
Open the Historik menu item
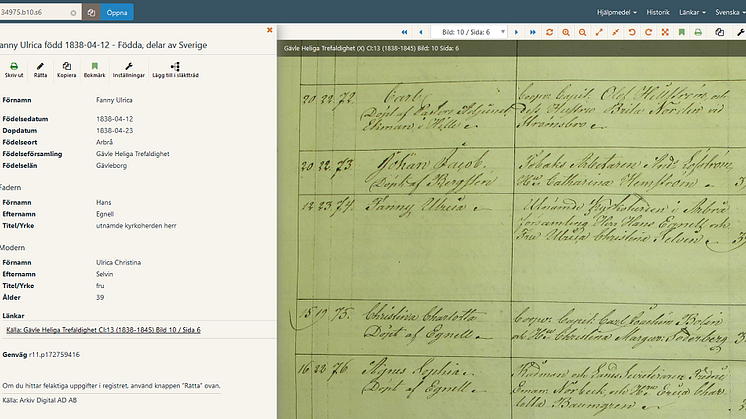pyautogui.click(x=658, y=12)
